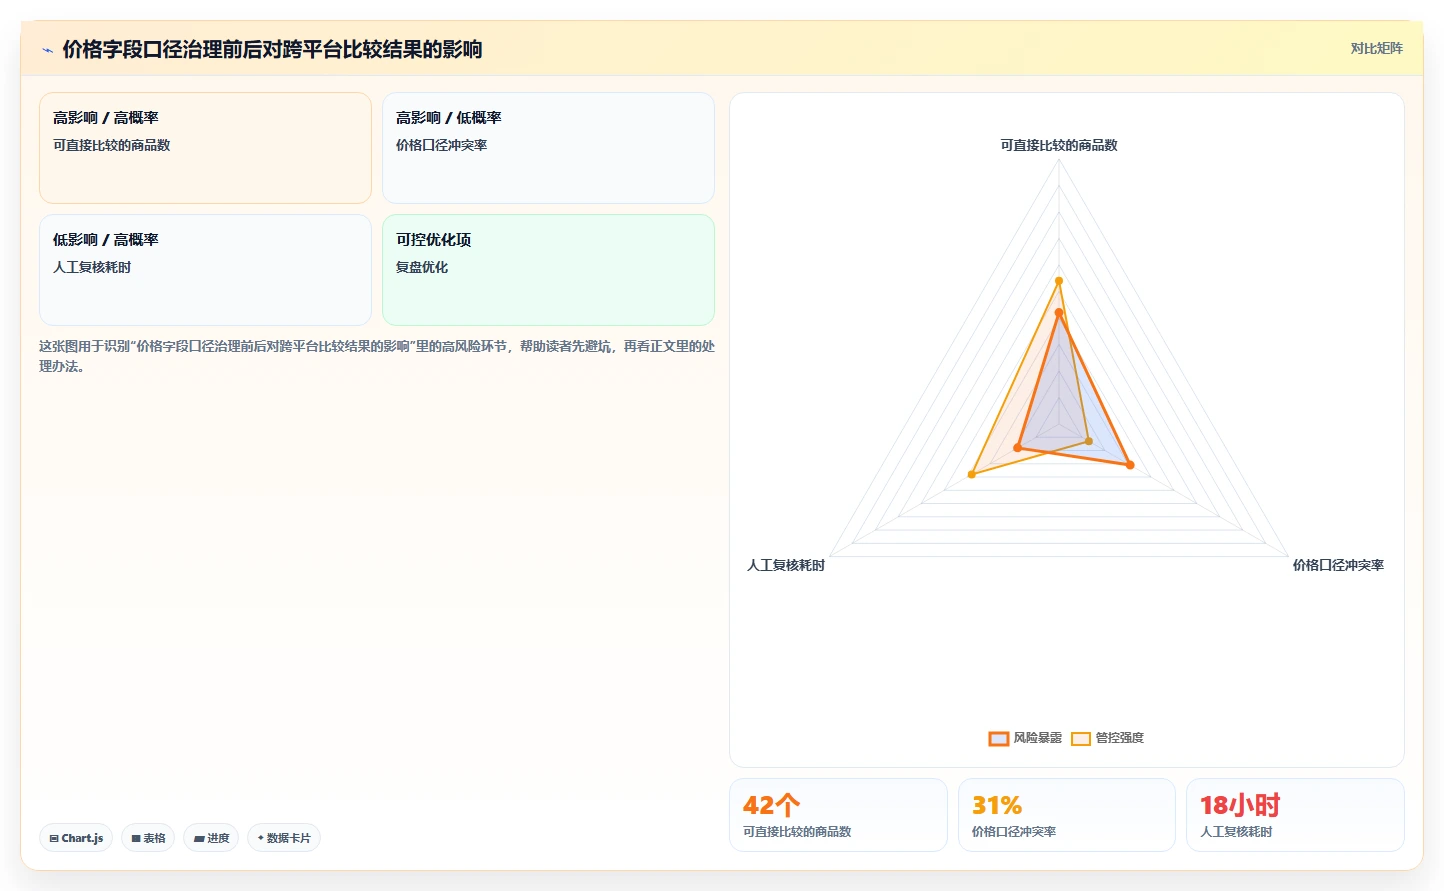Image resolution: width=1444 pixels, height=891 pixels.
Task: Click the 风险暴露 top data point
Action: [x=1059, y=314]
